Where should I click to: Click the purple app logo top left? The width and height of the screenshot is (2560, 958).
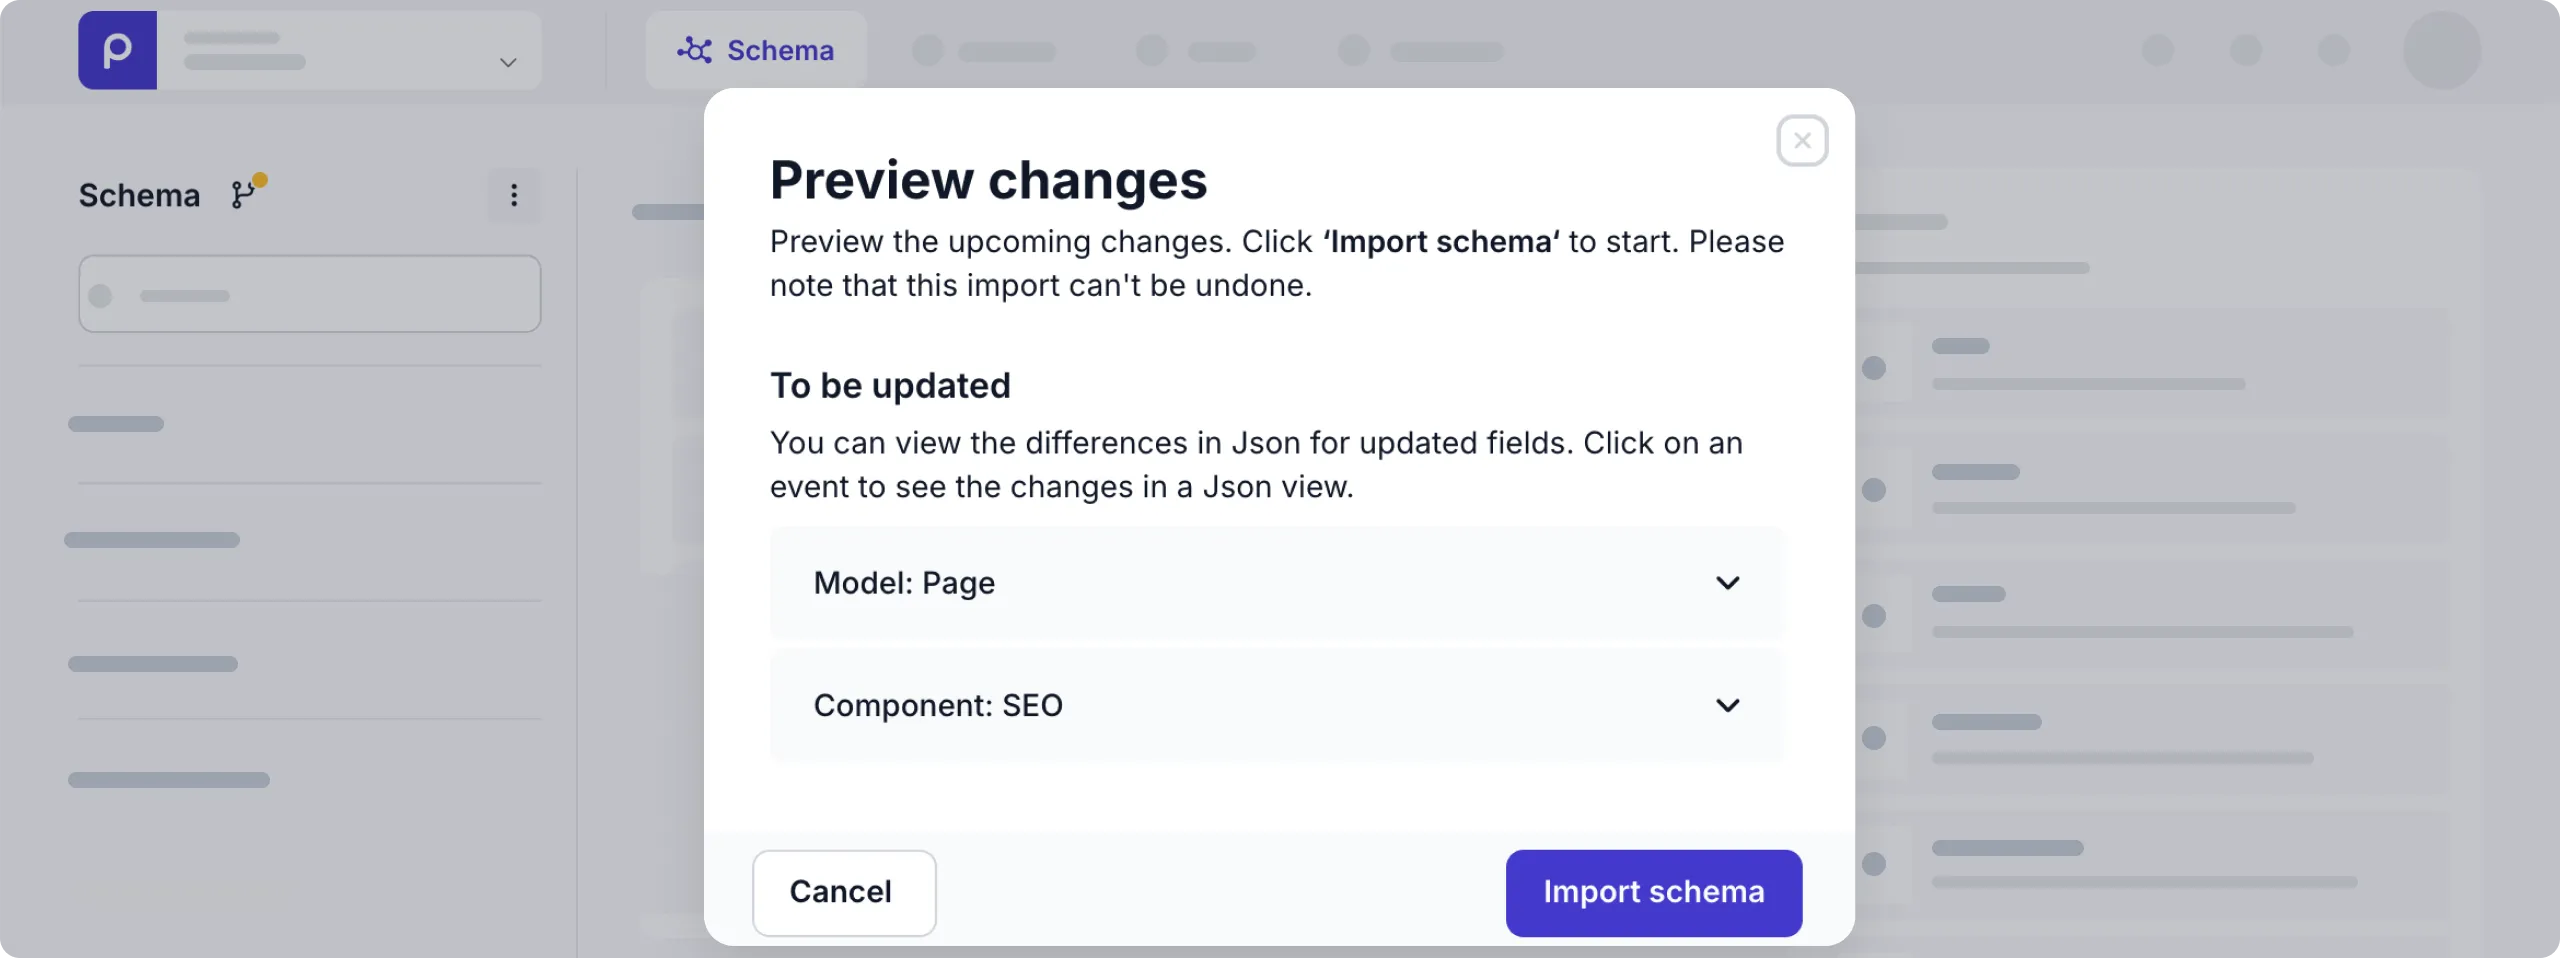point(117,50)
